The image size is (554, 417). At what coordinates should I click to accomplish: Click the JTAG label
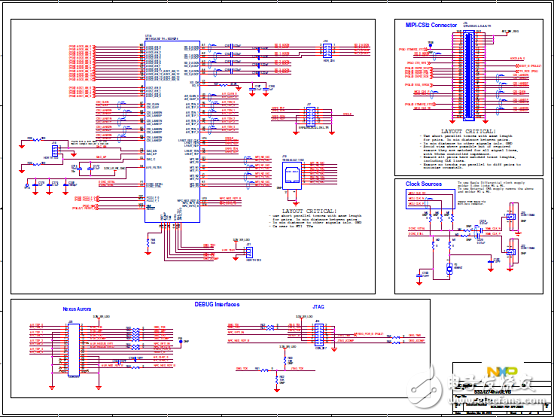point(318,307)
